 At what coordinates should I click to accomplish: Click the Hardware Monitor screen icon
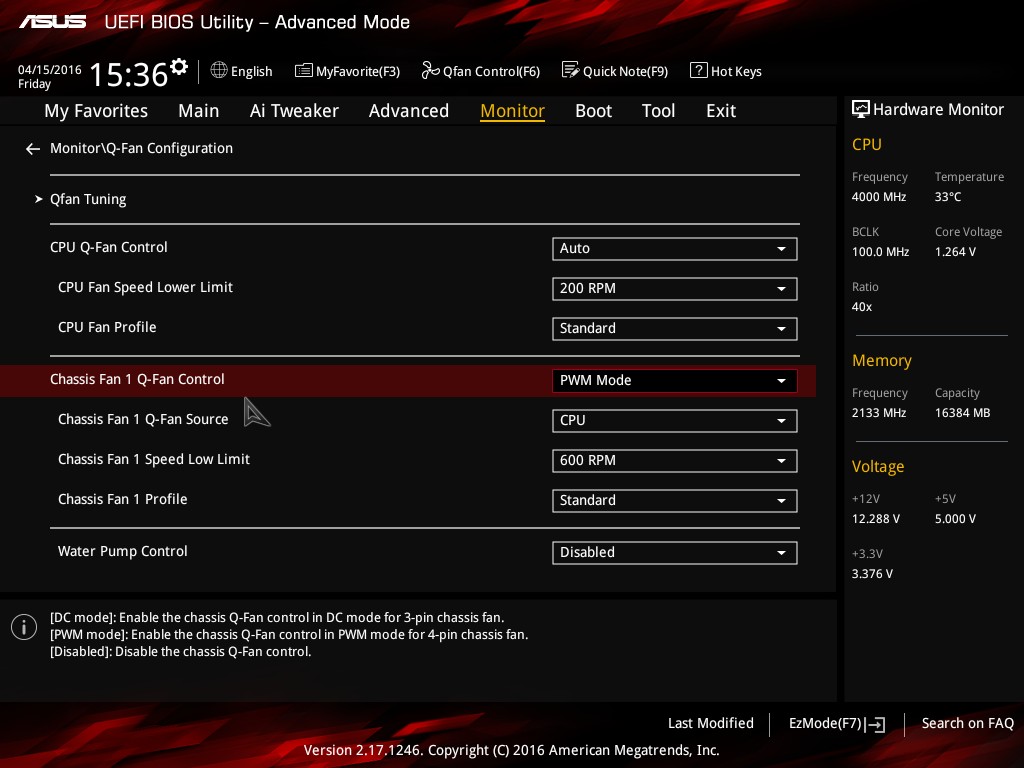click(x=861, y=109)
